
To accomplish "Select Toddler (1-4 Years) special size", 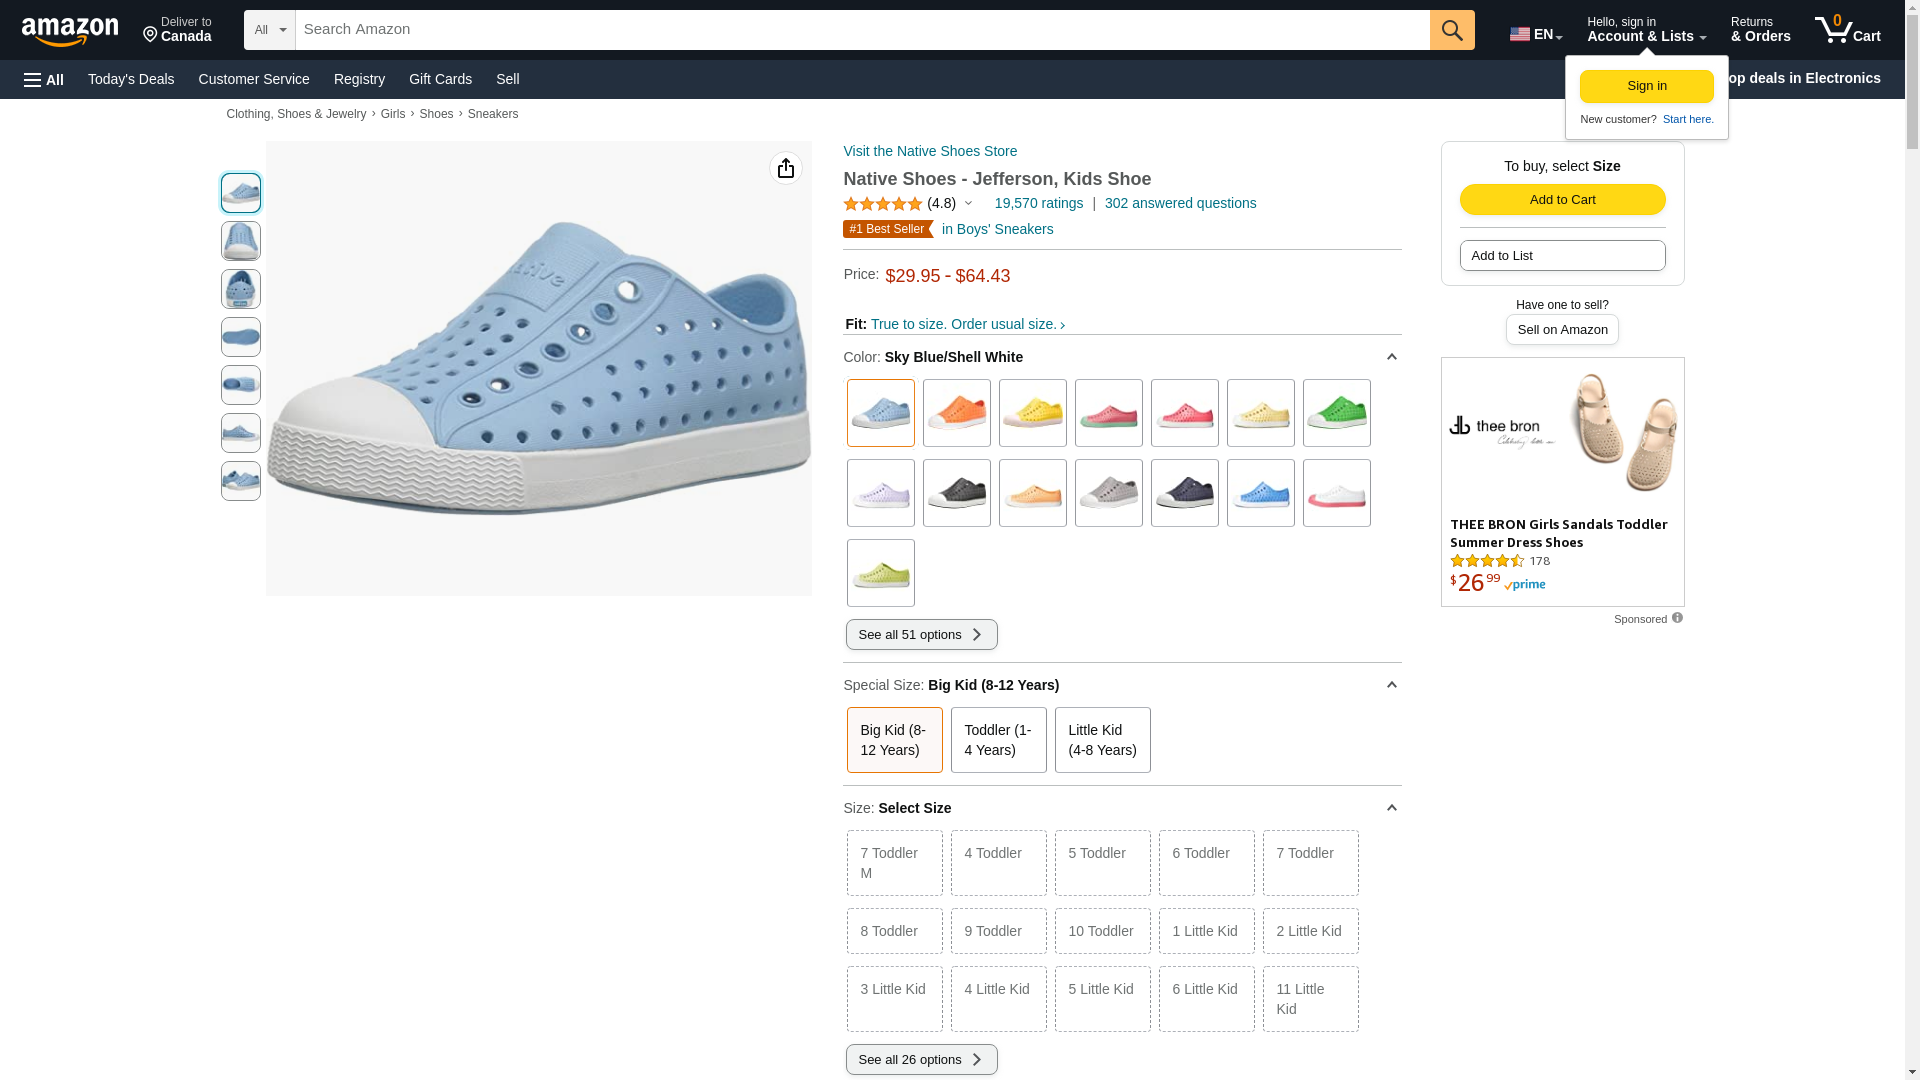I will (998, 740).
